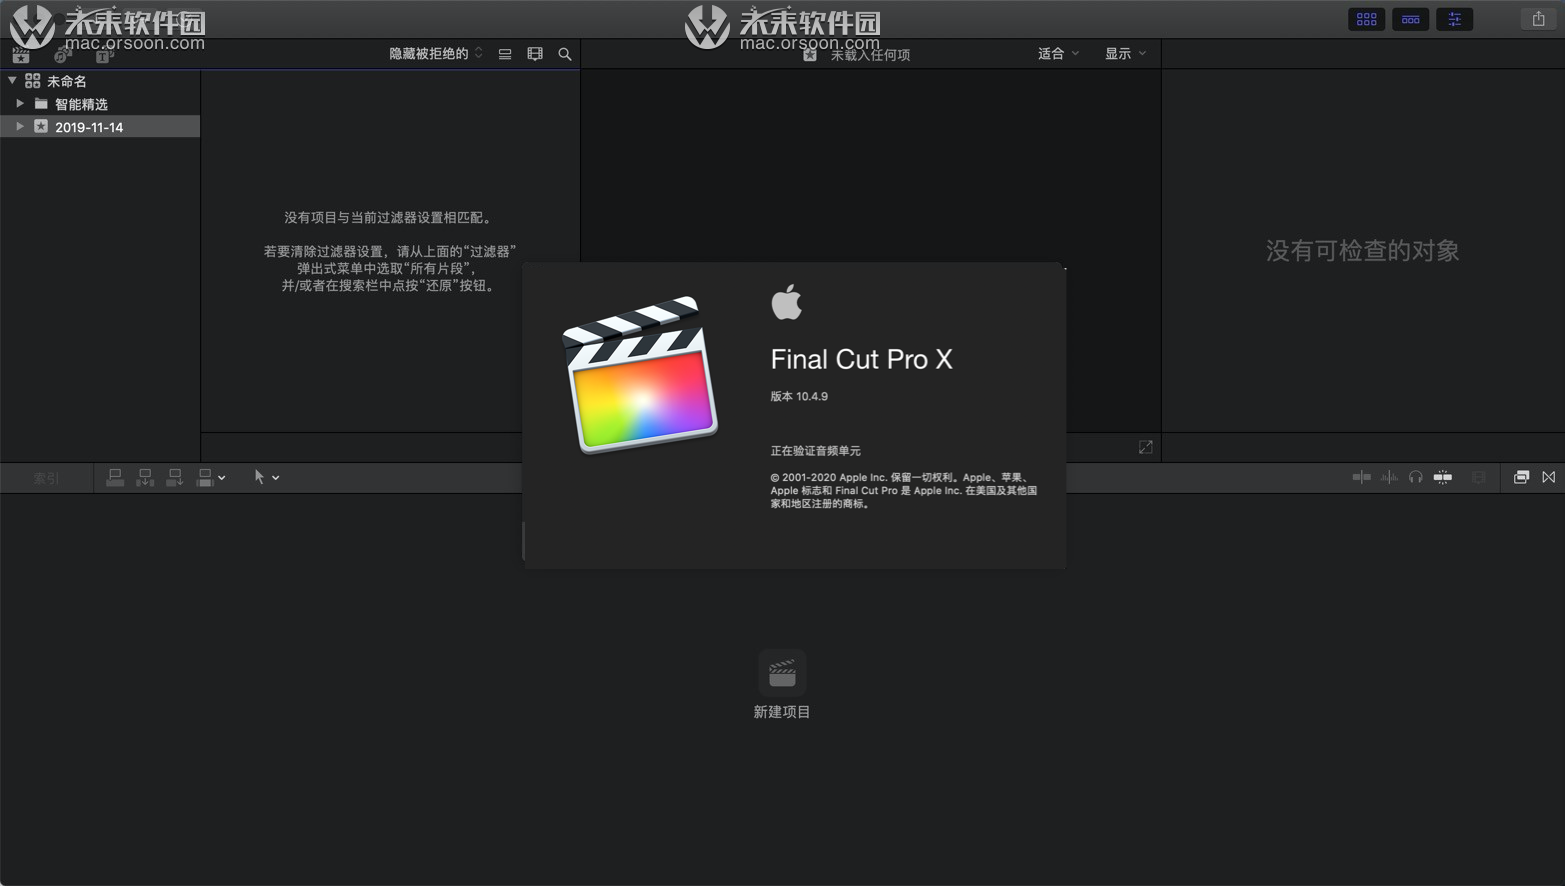Toggle audio skimming waveform icon
Screen dimensions: 1565x886
pyautogui.click(x=1390, y=477)
